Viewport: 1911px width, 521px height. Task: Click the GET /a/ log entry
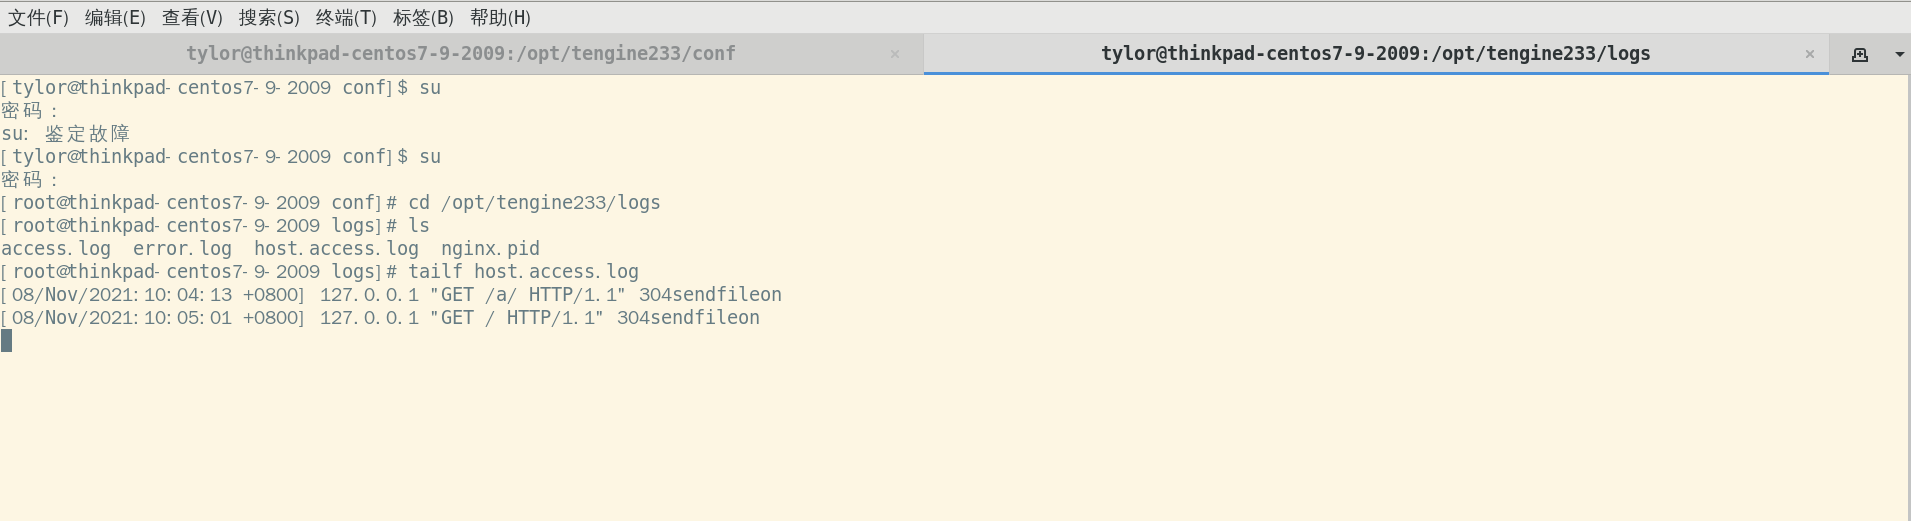pos(391,295)
